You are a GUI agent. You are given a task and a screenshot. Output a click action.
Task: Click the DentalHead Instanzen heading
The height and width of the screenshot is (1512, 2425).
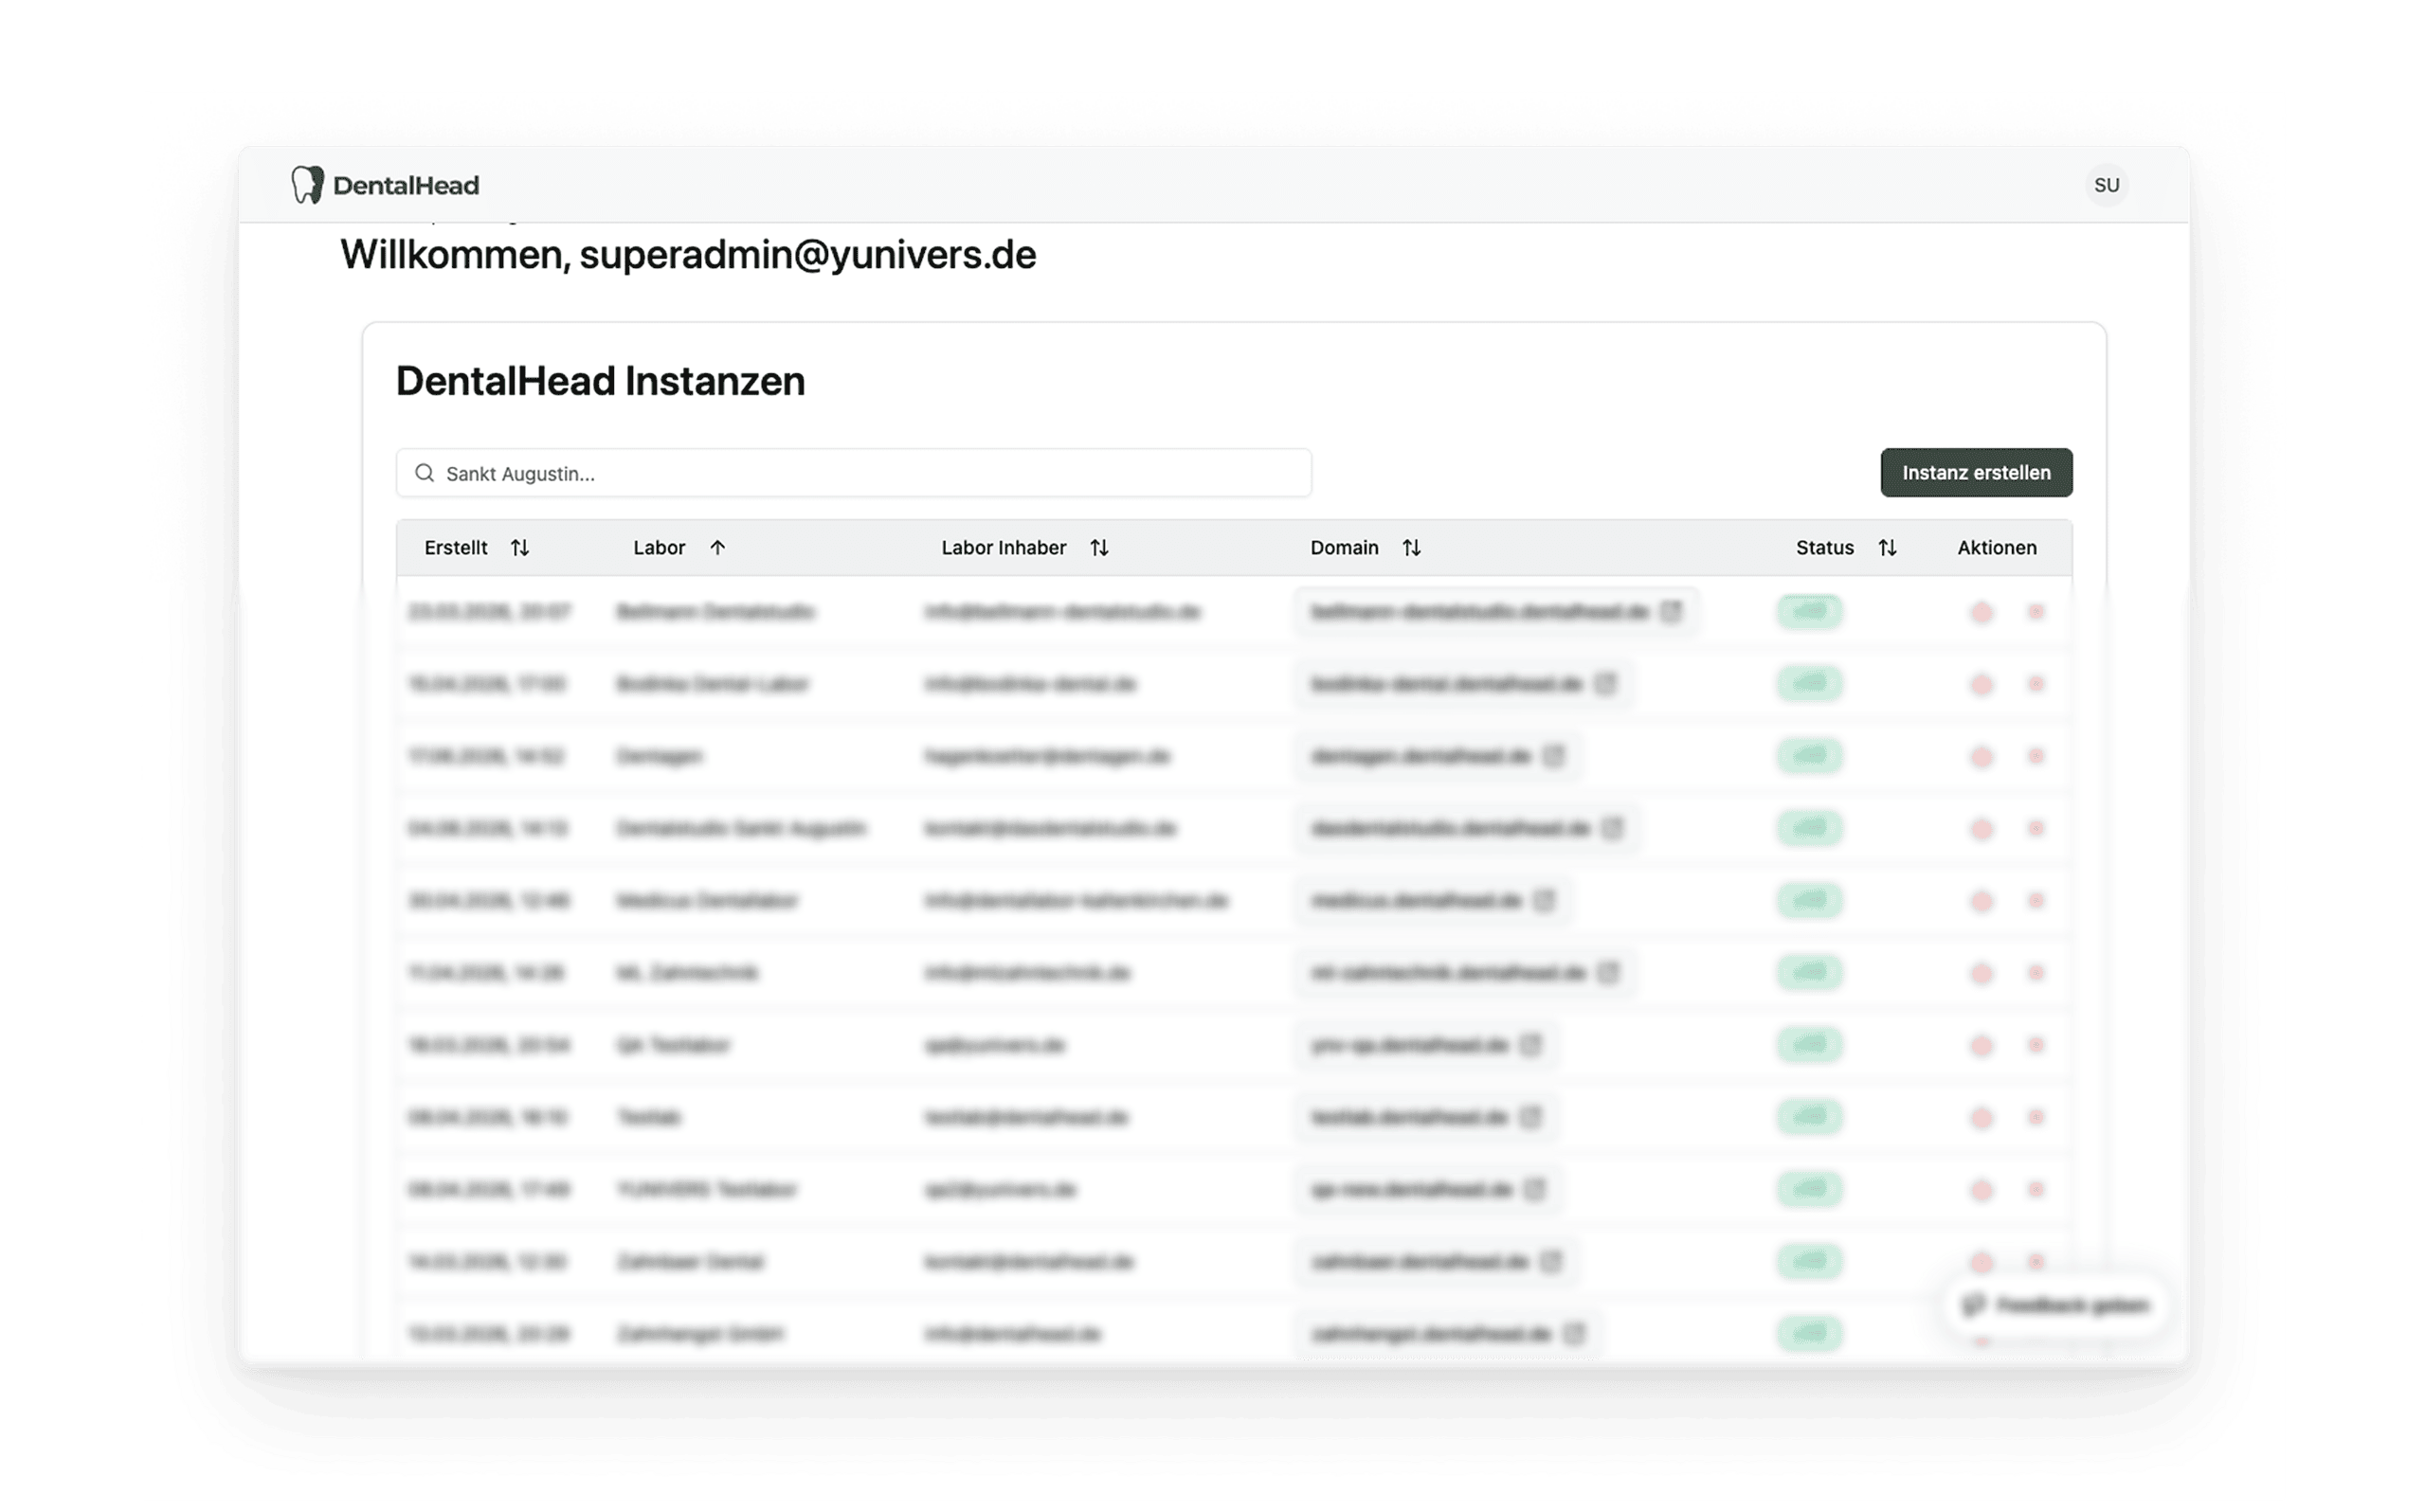600,381
